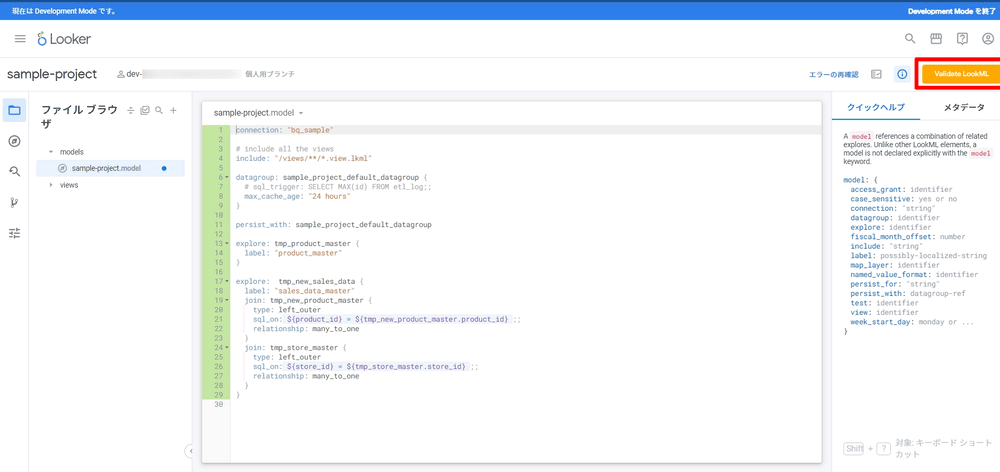Switch to the クイックヘルプ tab
Screen dimensions: 1000x472
pyautogui.click(x=876, y=107)
